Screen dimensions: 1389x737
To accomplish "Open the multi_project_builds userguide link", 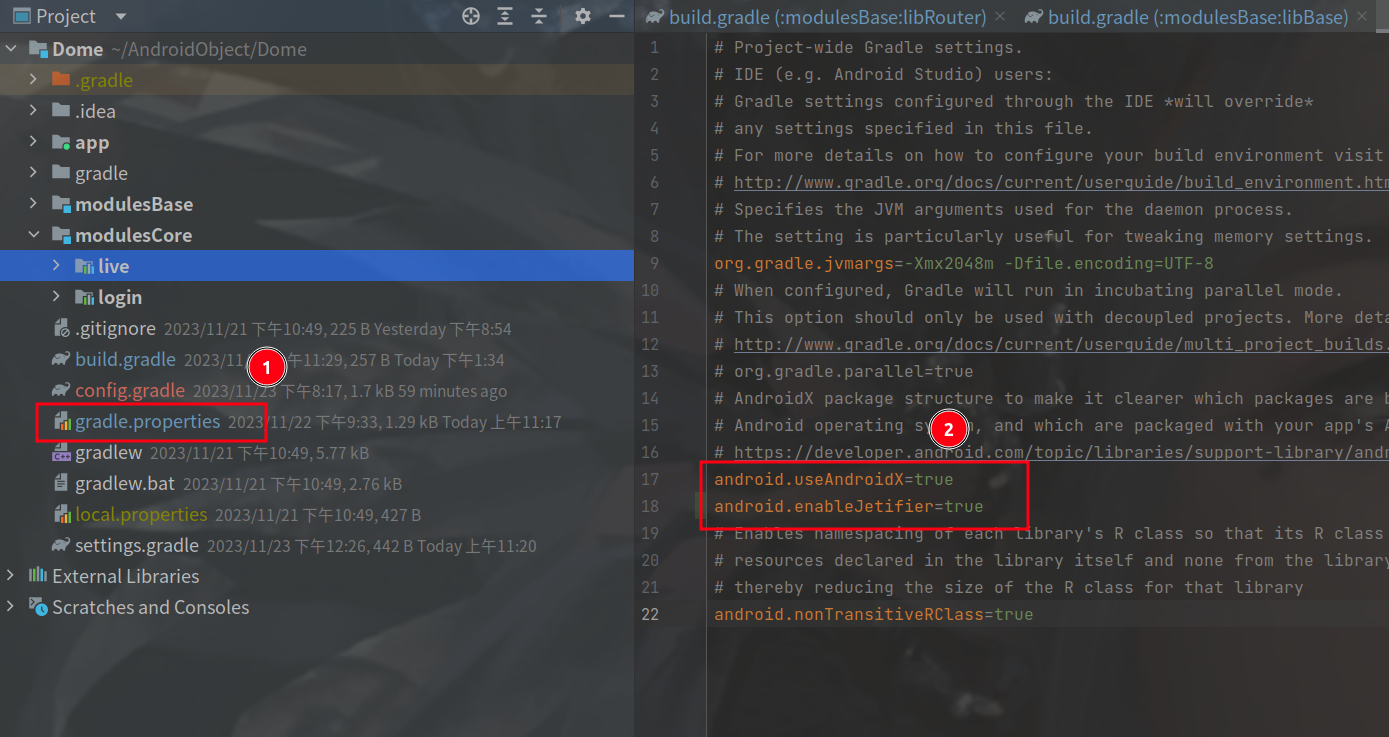I will point(1061,344).
